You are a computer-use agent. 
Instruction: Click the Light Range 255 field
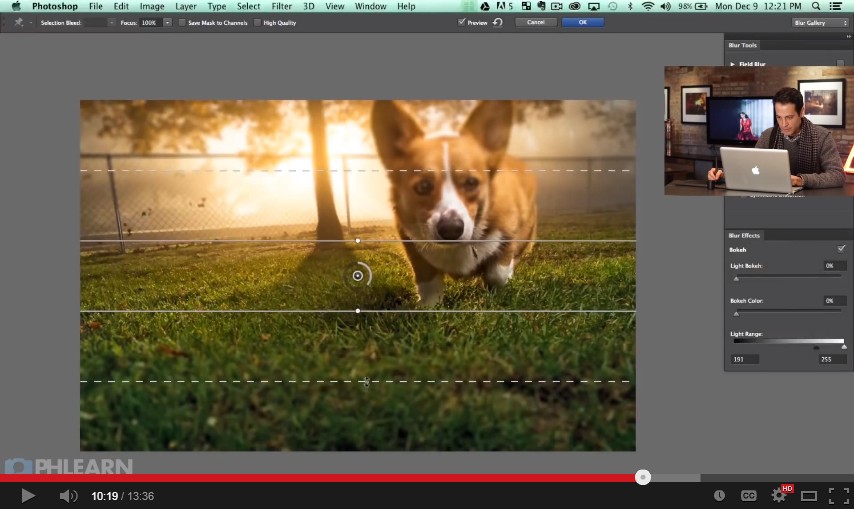pos(832,359)
